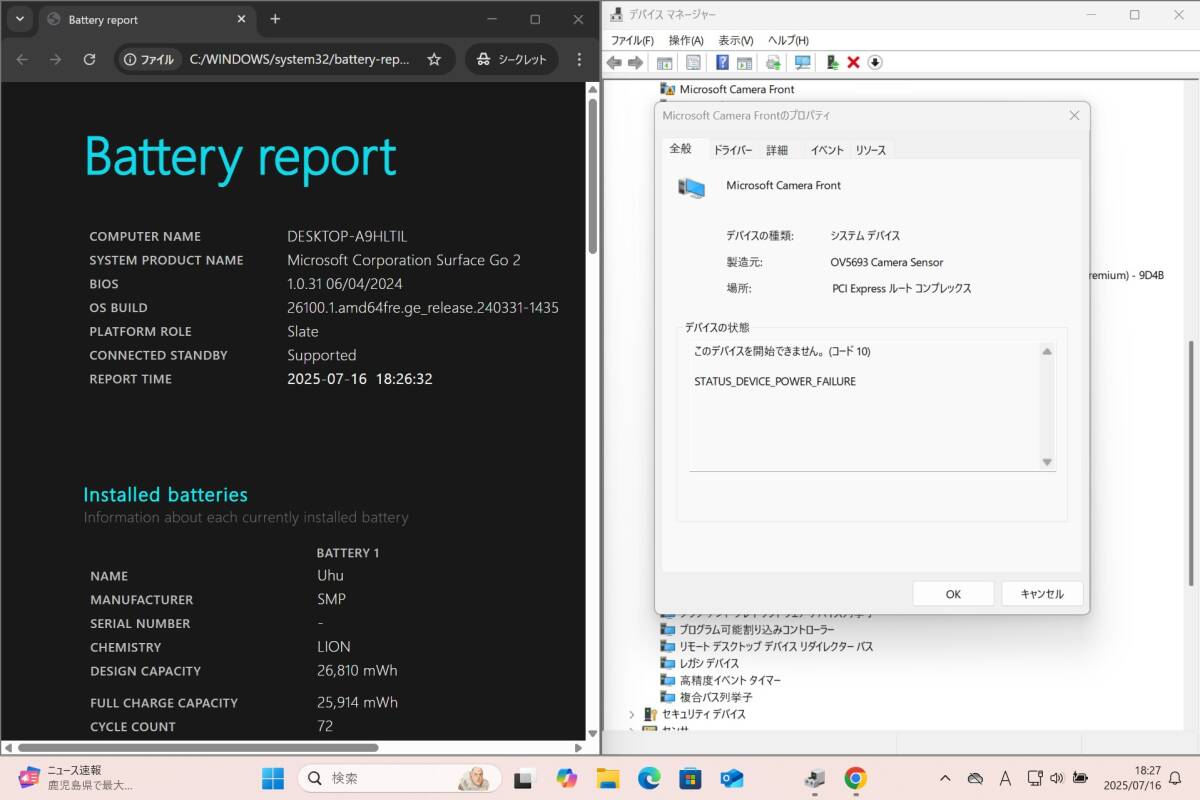Select the 全般 tab in the properties dialog

click(x=680, y=148)
